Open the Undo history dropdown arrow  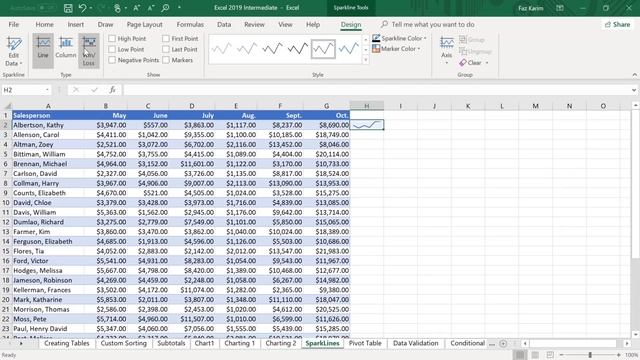pyautogui.click(x=91, y=8)
